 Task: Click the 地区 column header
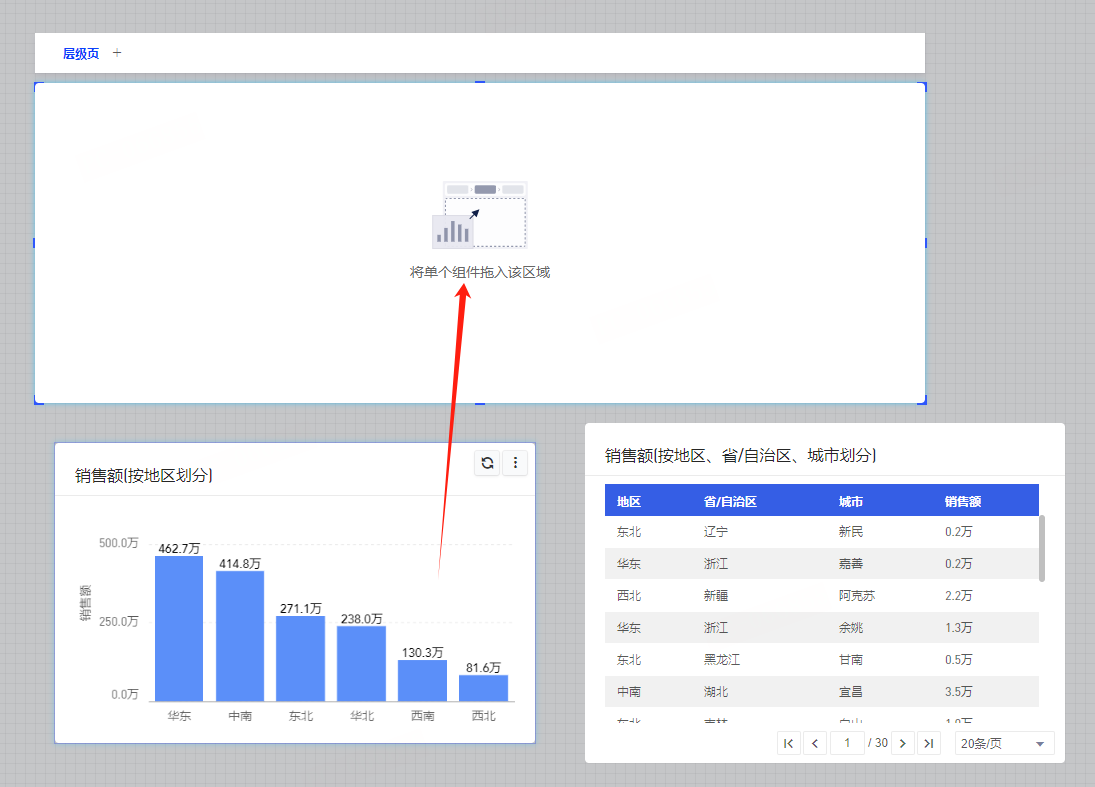[x=629, y=501]
